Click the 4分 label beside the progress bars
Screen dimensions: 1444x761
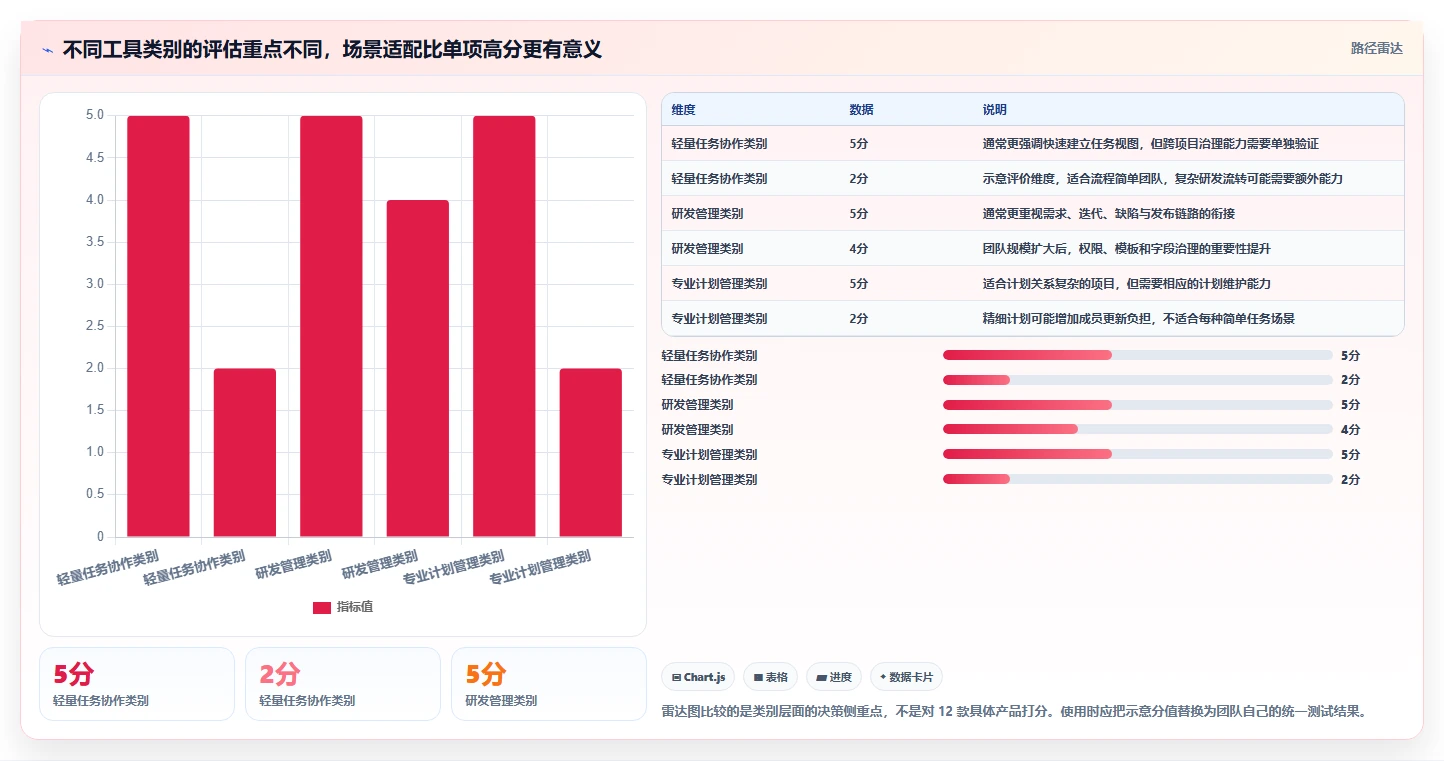tap(1351, 430)
